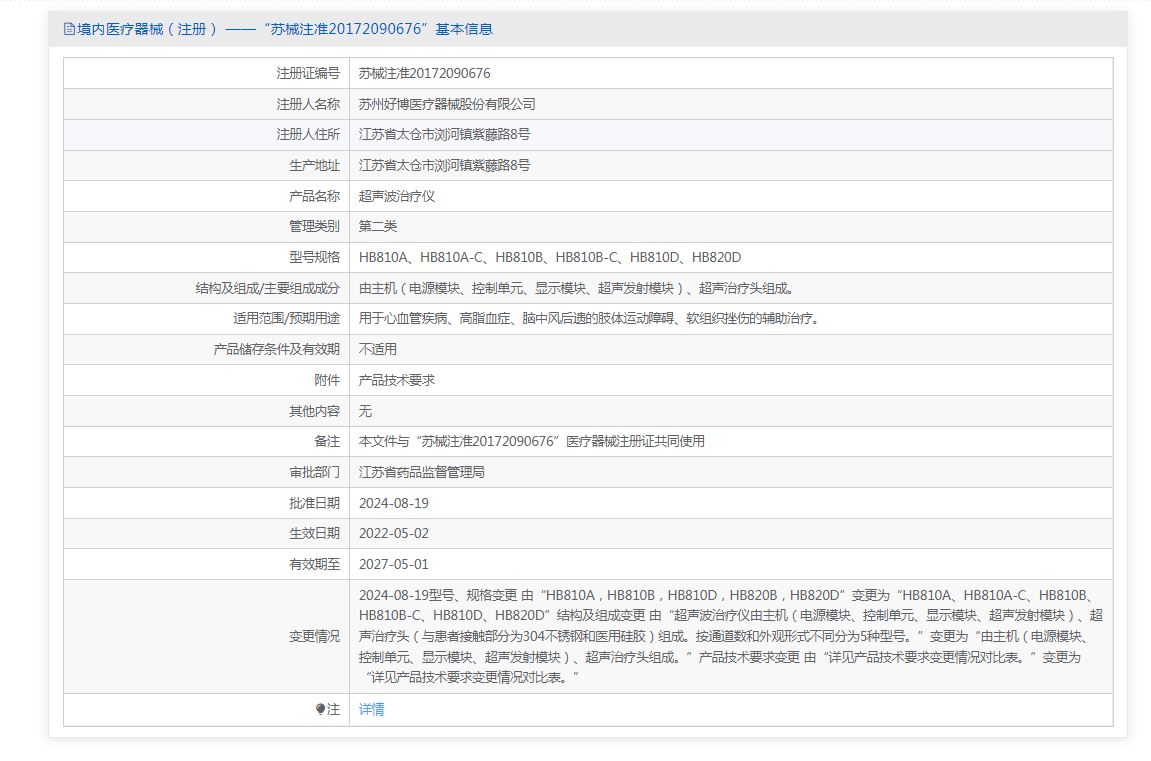
Task: Click the 第二类 management category value
Action: pyautogui.click(x=378, y=226)
